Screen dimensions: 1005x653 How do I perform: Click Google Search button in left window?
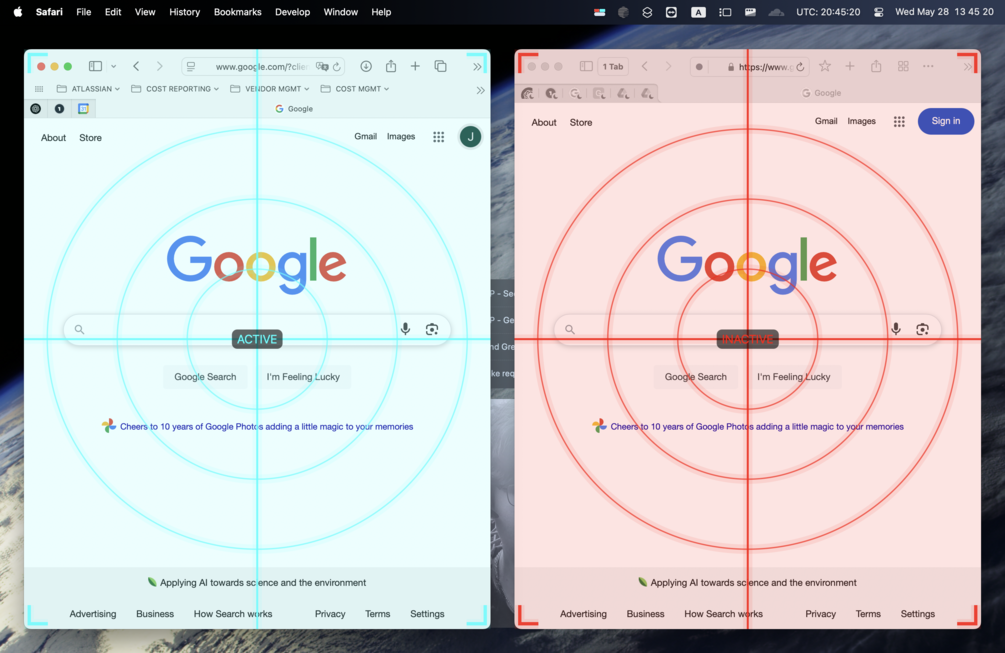pos(205,377)
